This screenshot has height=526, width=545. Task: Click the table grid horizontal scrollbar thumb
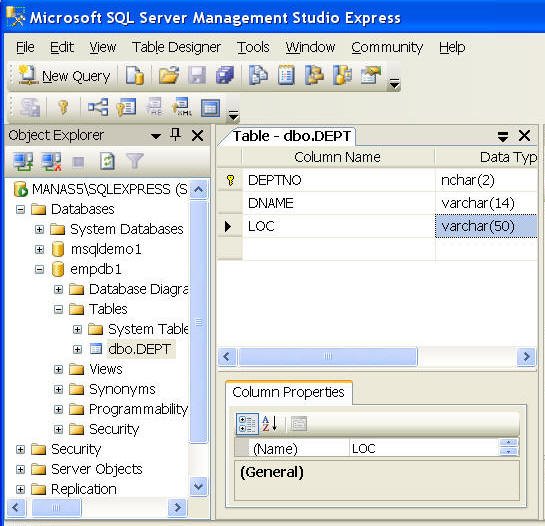pyautogui.click(x=328, y=356)
